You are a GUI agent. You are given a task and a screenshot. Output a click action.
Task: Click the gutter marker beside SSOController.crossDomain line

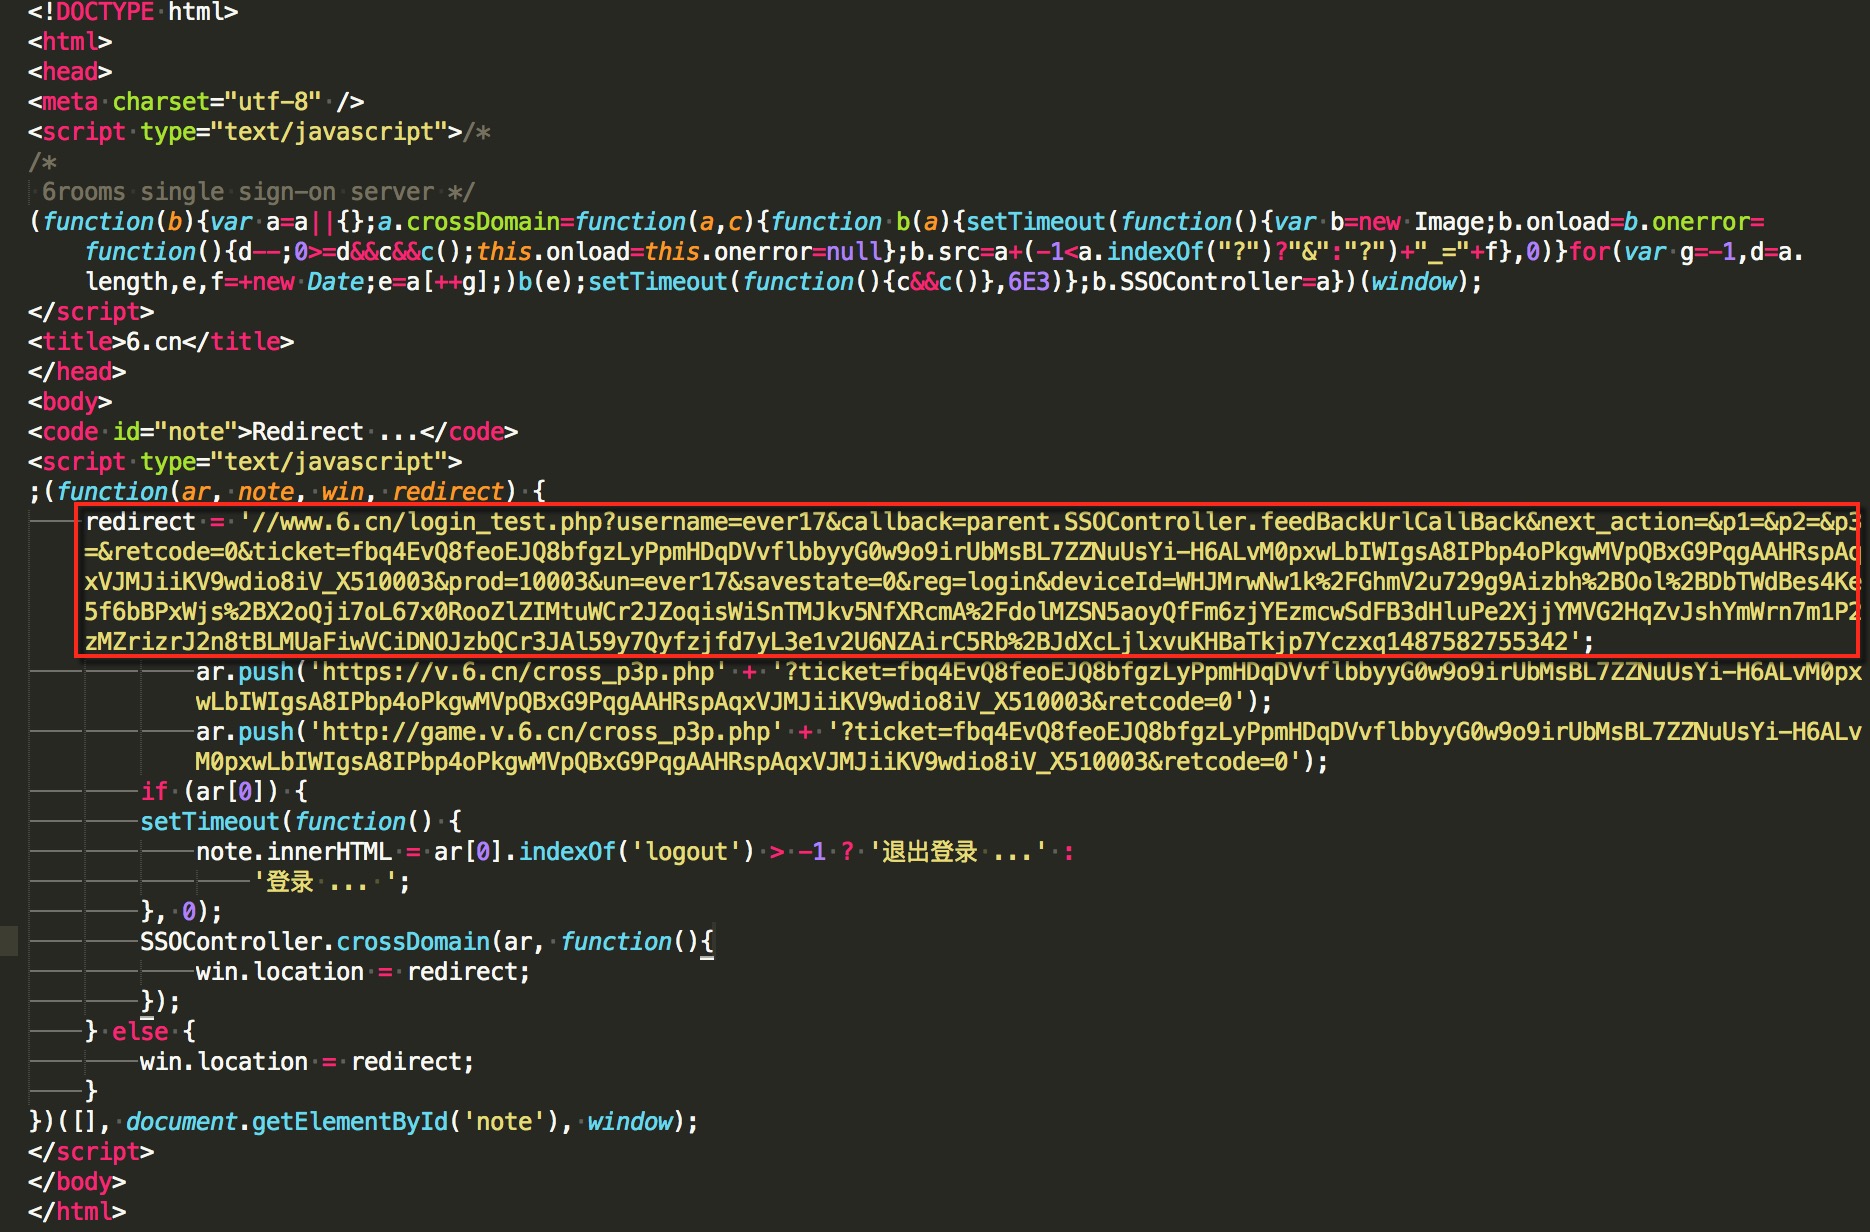(x=9, y=941)
